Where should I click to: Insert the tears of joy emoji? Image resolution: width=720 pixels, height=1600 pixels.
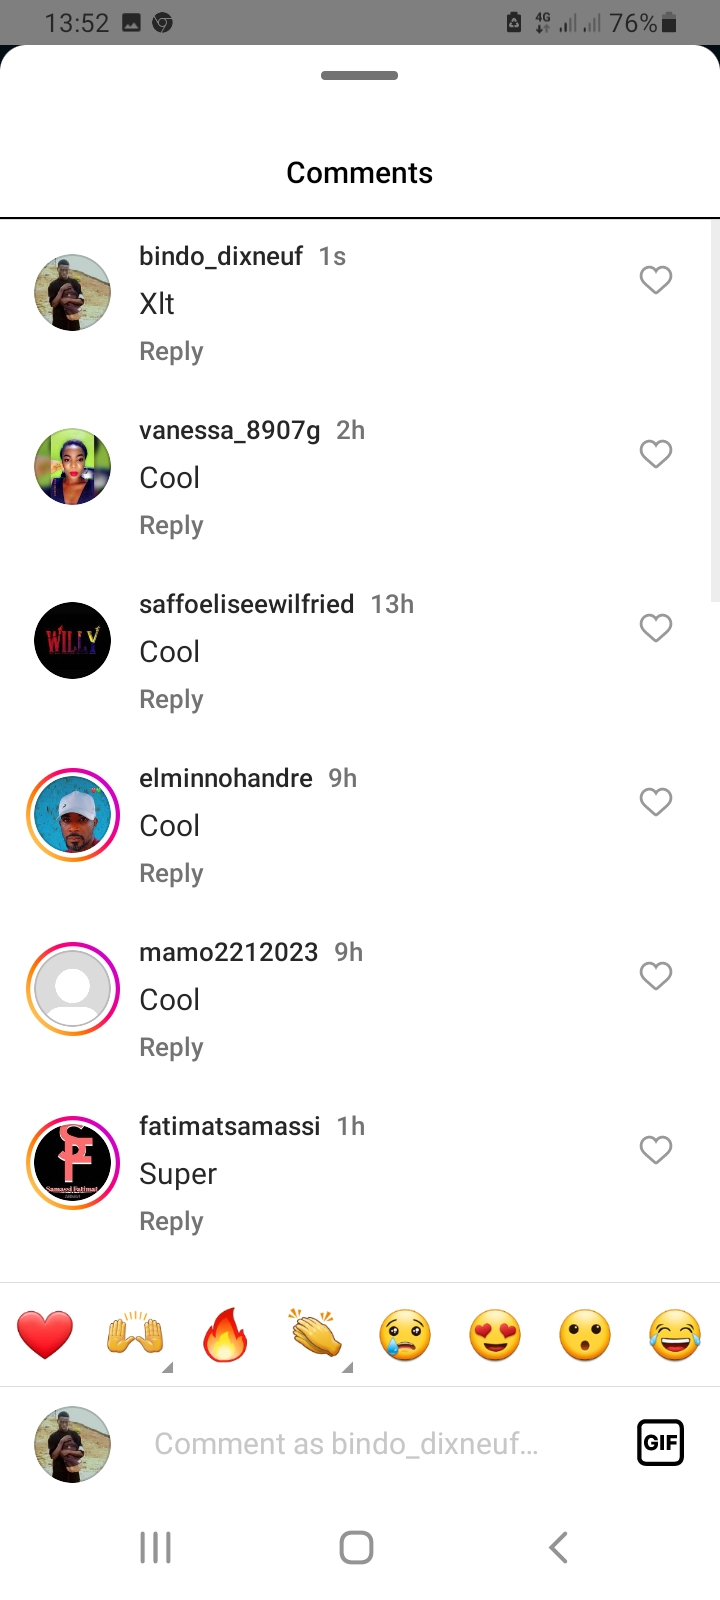click(675, 1335)
